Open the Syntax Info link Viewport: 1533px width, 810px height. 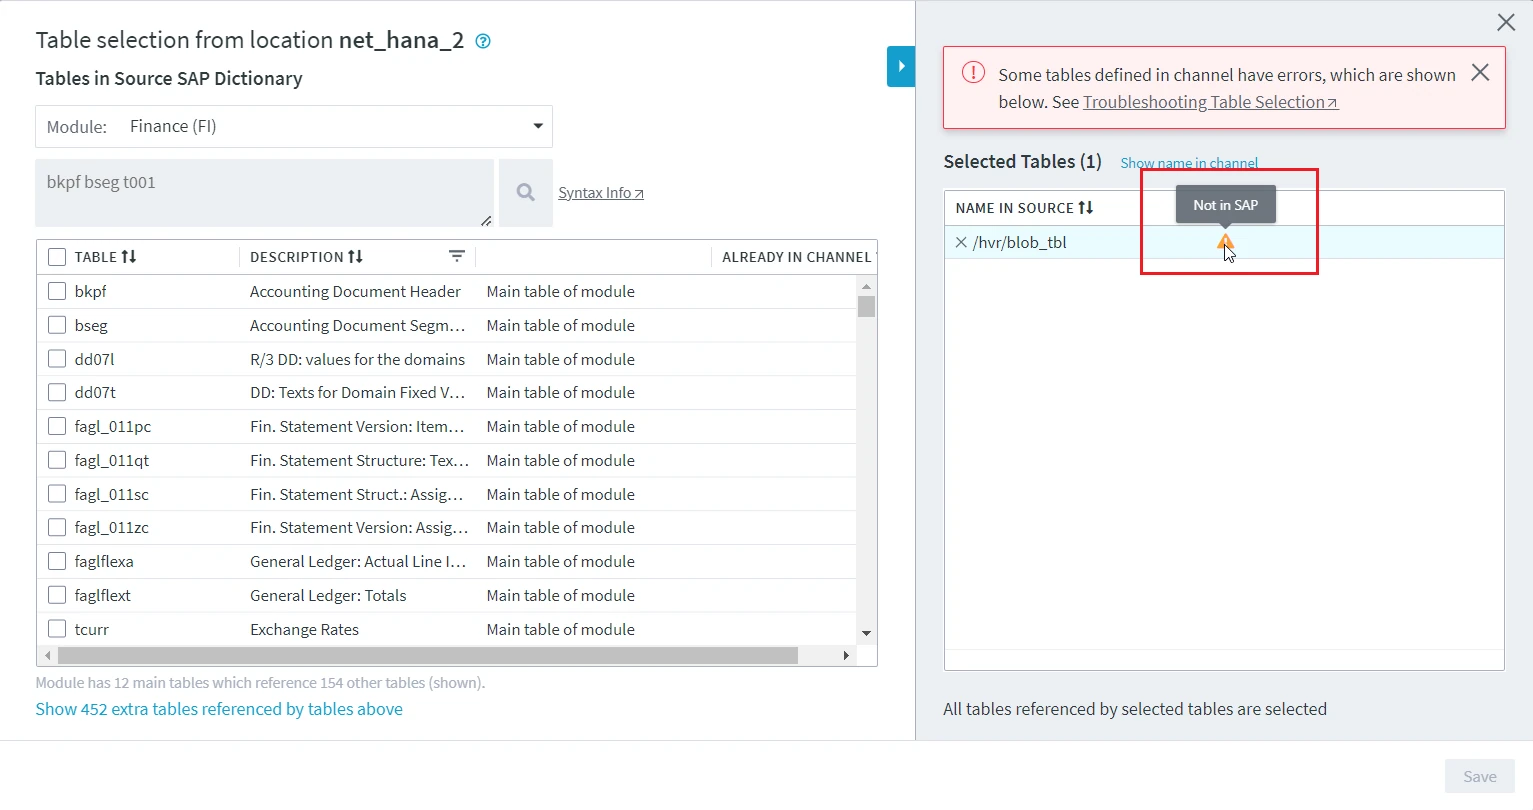600,193
